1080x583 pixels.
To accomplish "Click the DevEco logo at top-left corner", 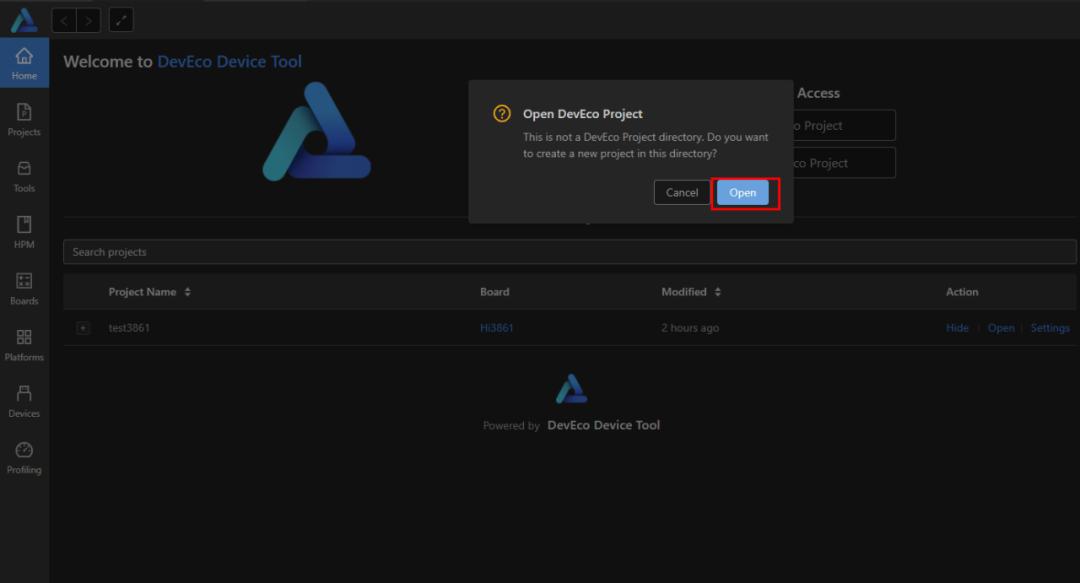I will pos(24,20).
